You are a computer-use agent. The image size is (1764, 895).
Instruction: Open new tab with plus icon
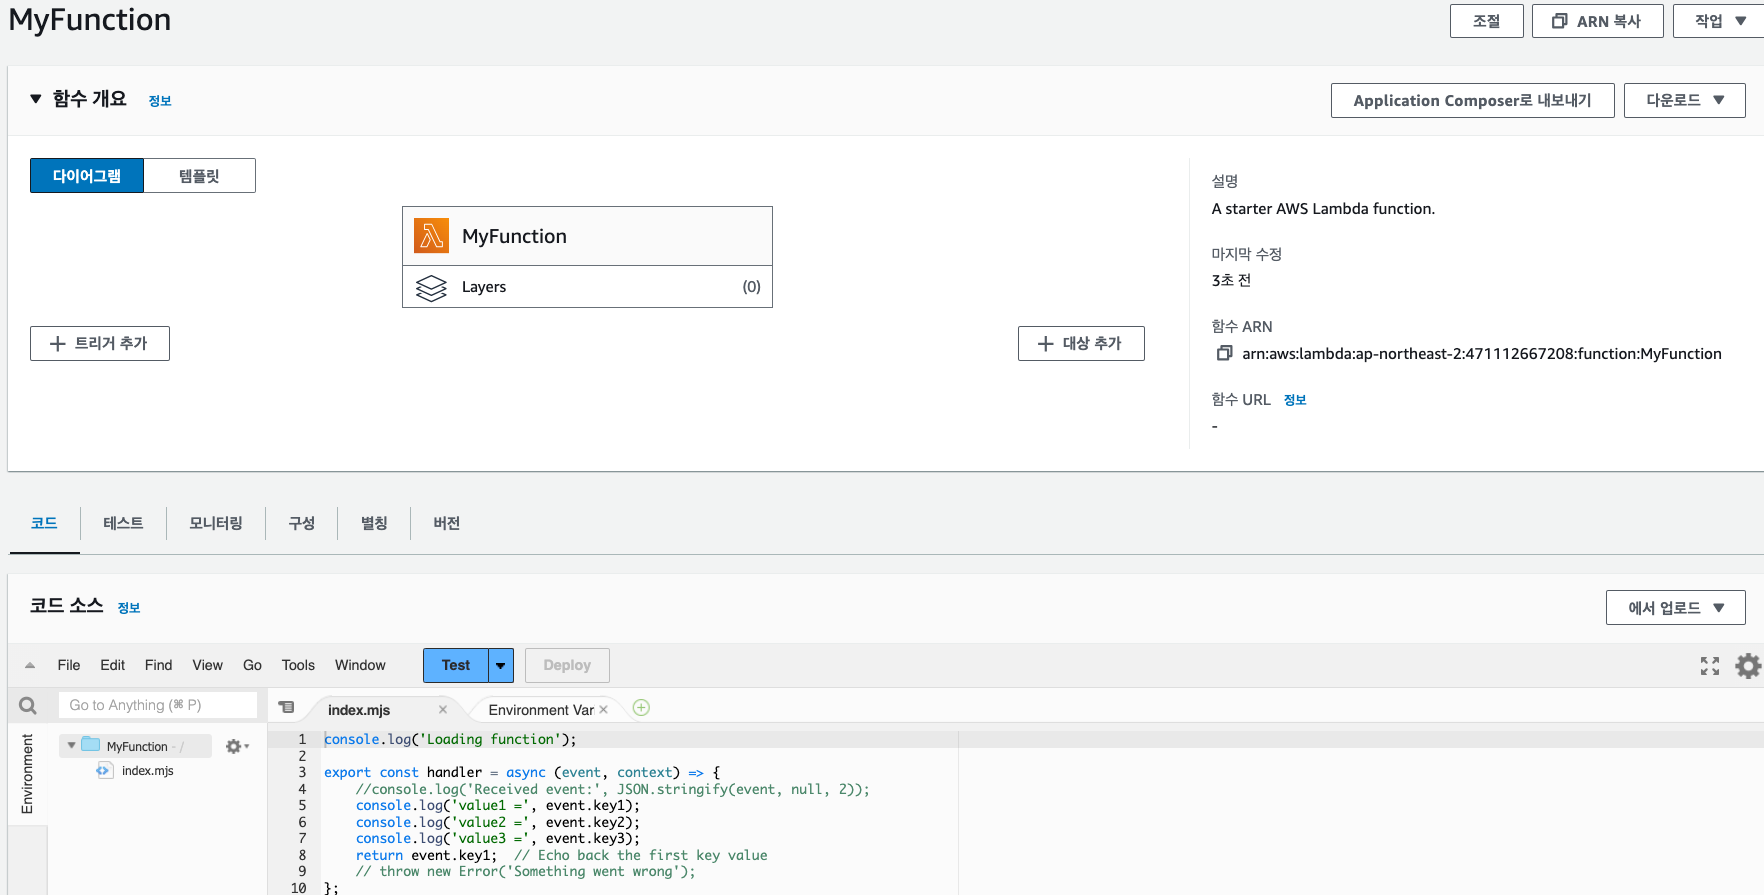(642, 708)
